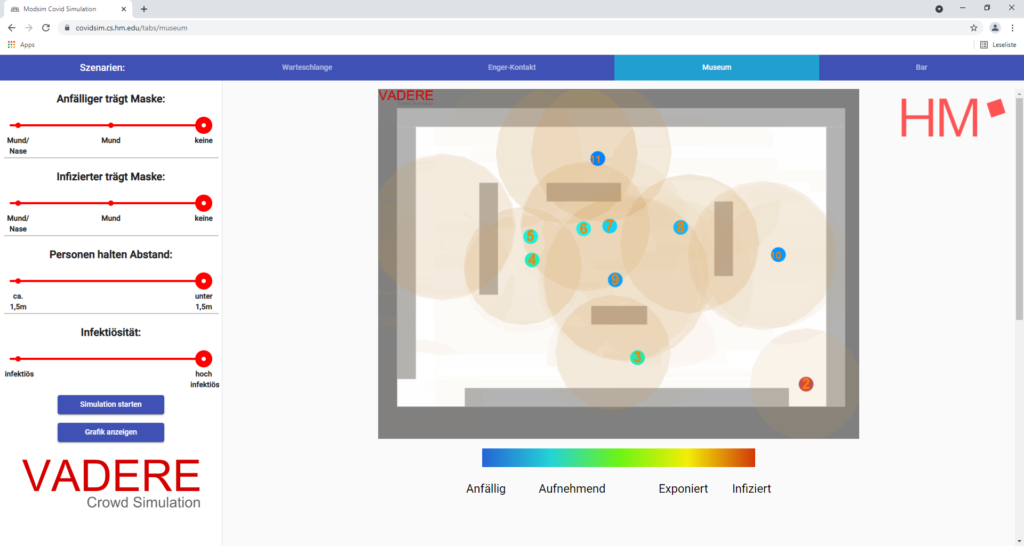Click the infected pedestrian number 2
This screenshot has height=554, width=1024.
pos(806,384)
